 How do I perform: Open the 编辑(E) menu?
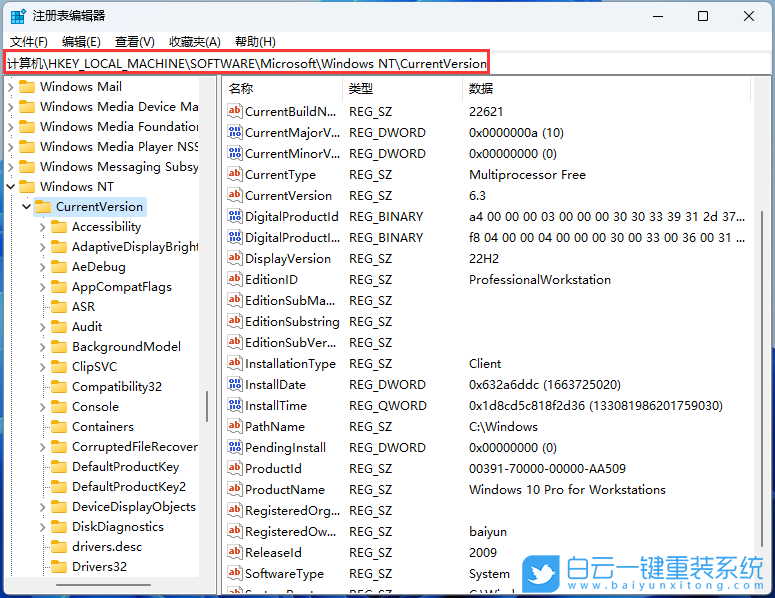coord(81,42)
